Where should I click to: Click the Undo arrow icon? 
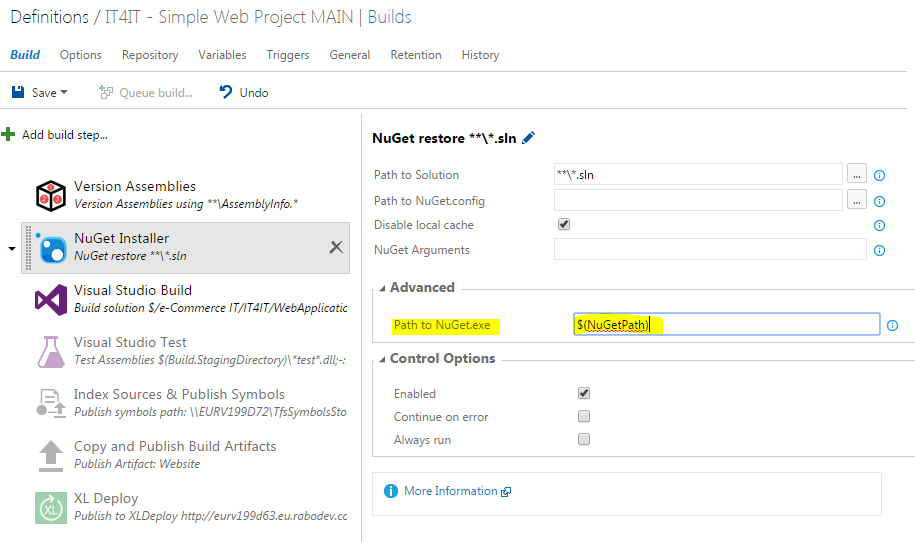pos(226,92)
